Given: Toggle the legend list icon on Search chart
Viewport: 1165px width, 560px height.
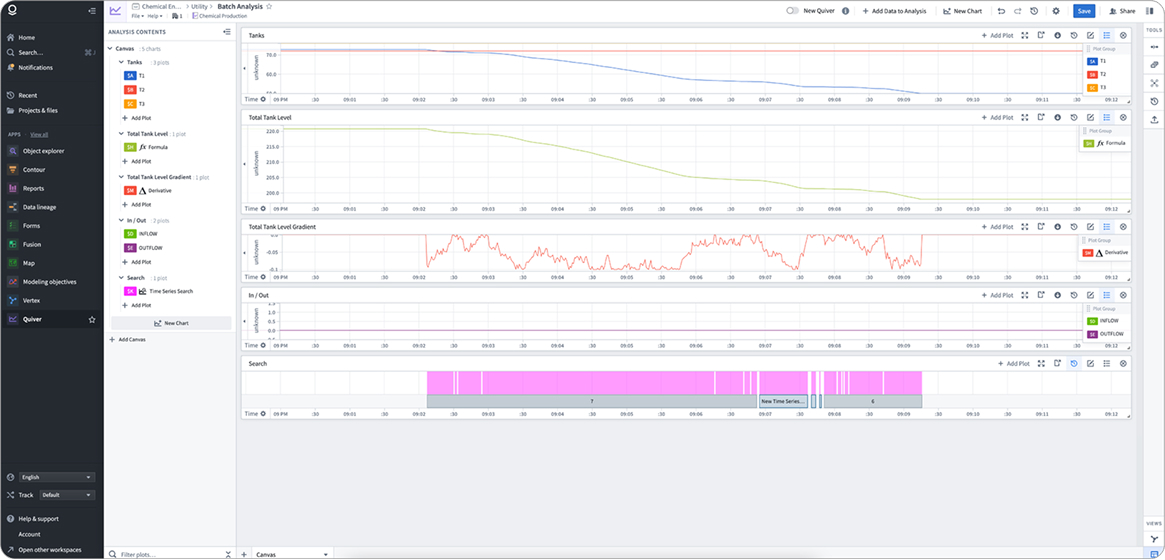Looking at the screenshot, I should pos(1106,363).
